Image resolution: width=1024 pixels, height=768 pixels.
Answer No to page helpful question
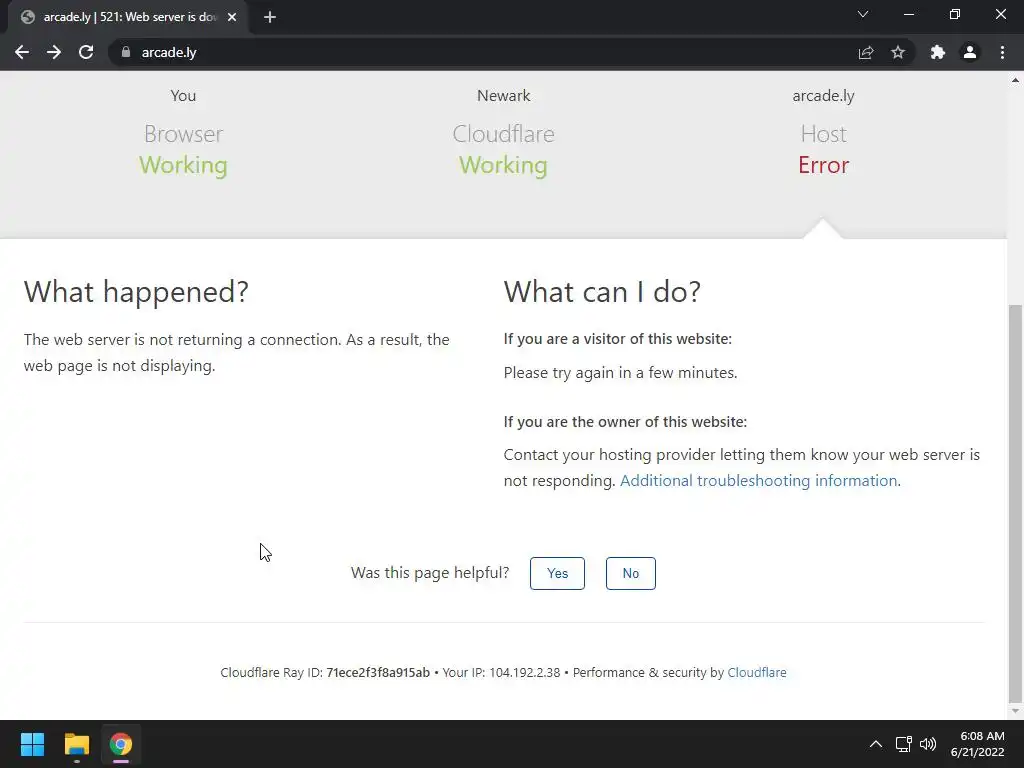(x=630, y=573)
